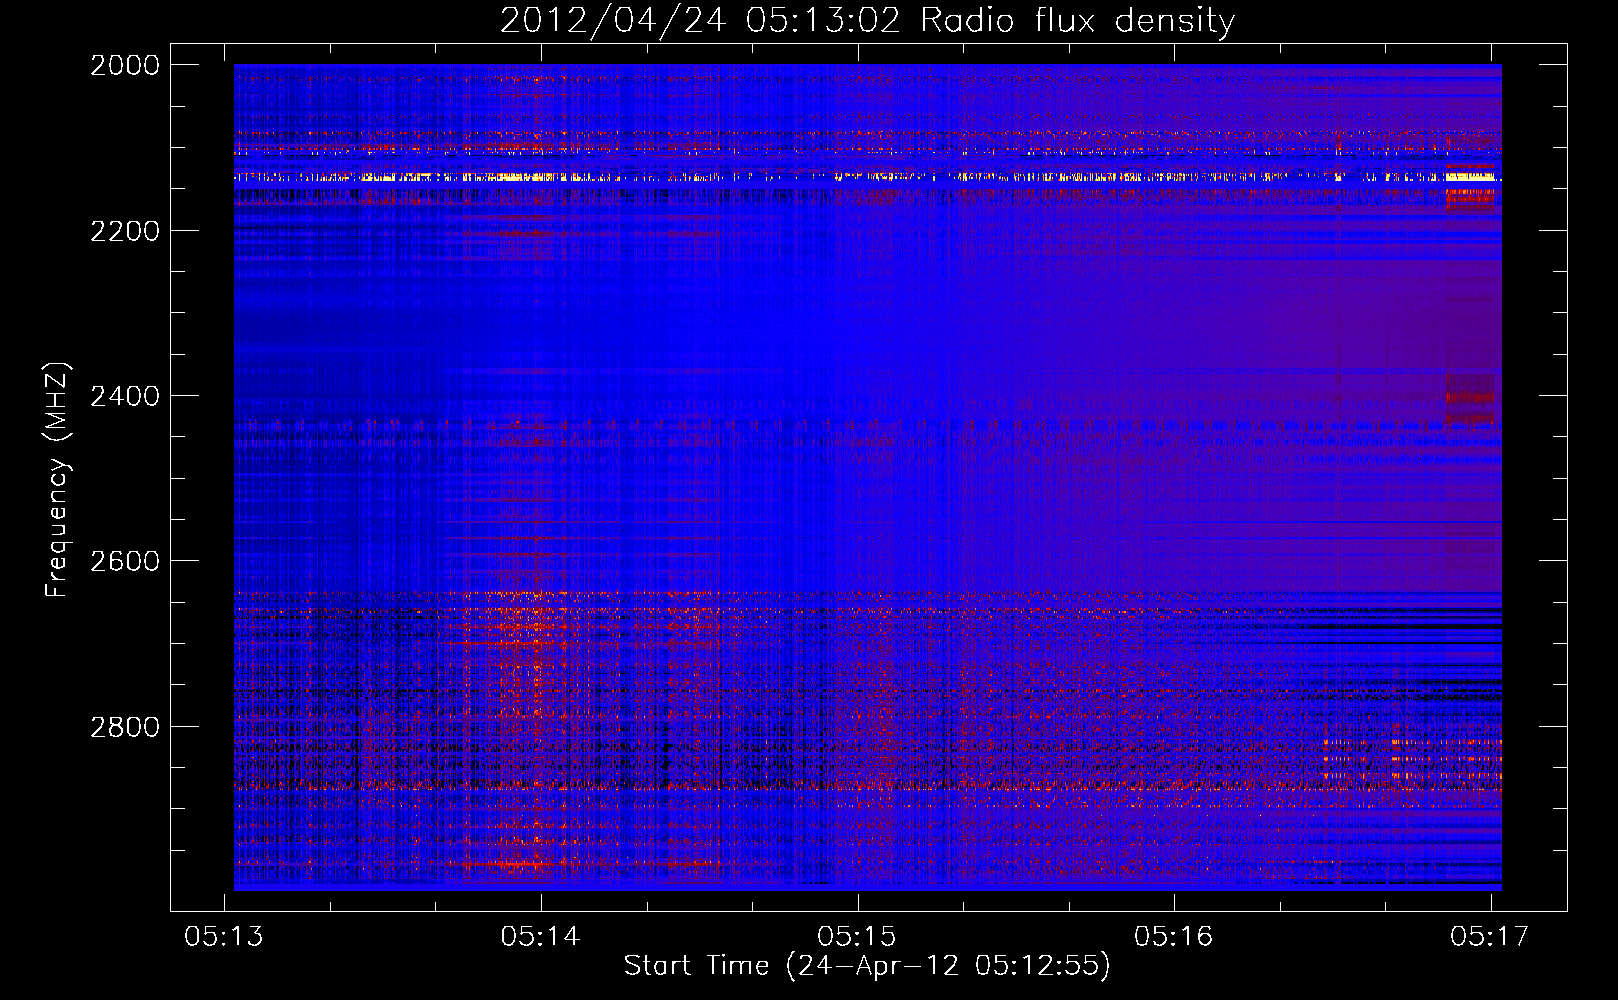Click the 05:16 time axis label
Viewport: 1618px width, 1000px height.
[1174, 936]
